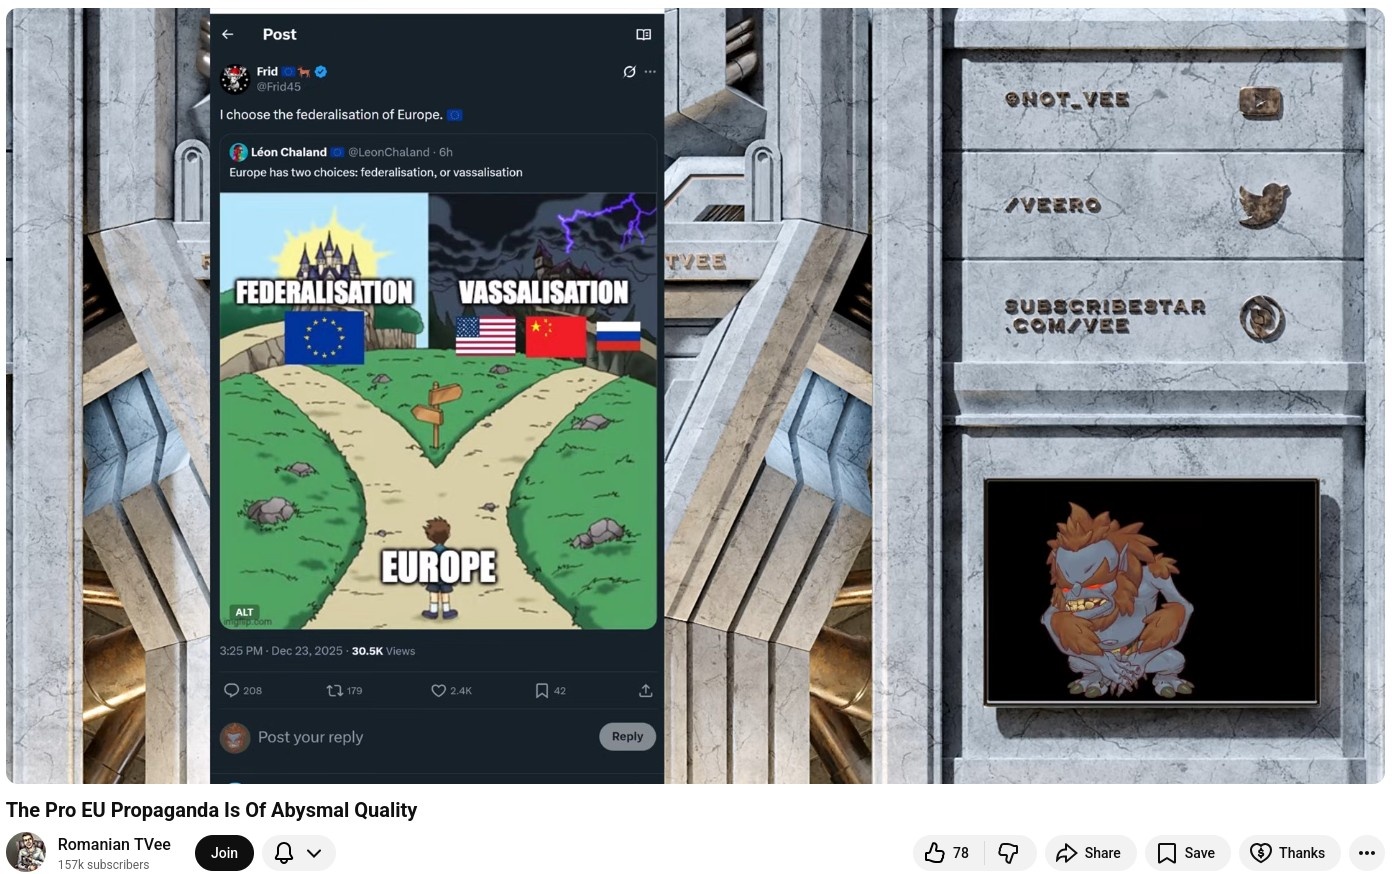Open Romanian TVee channel avatar

pos(26,853)
